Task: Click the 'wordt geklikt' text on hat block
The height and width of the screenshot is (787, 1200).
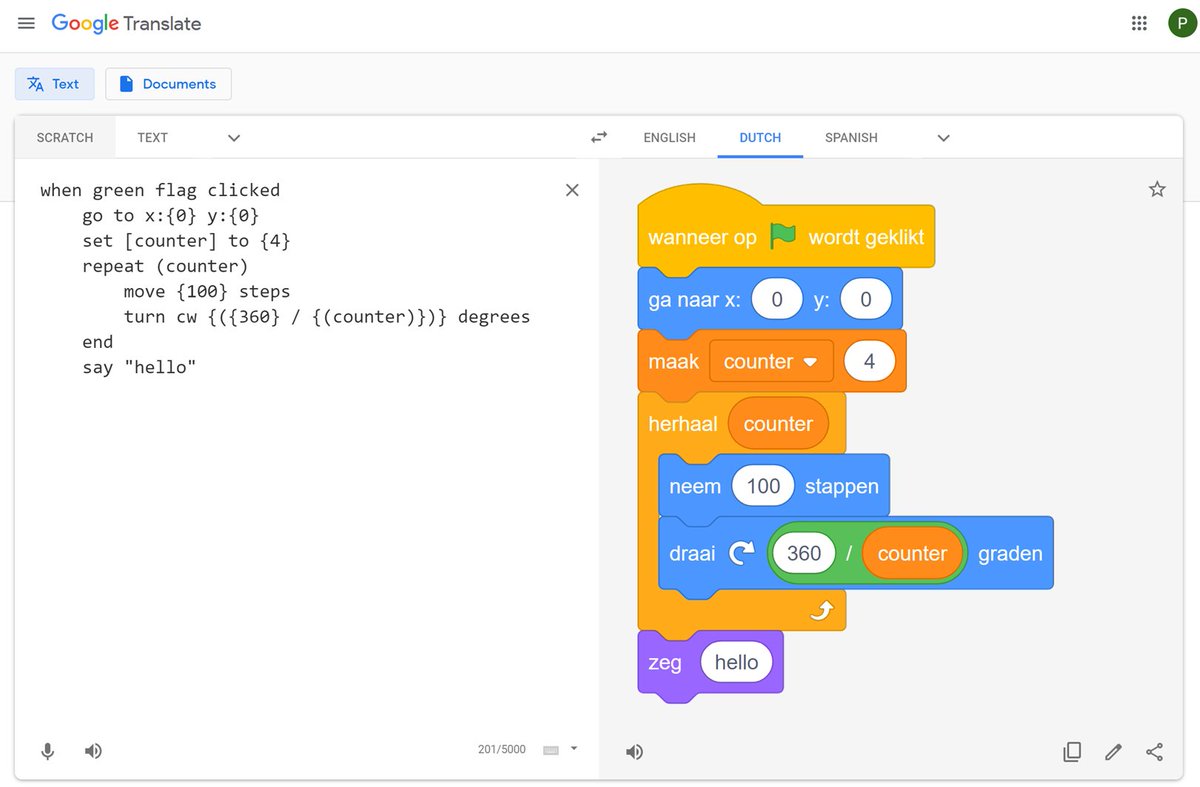Action: 866,238
